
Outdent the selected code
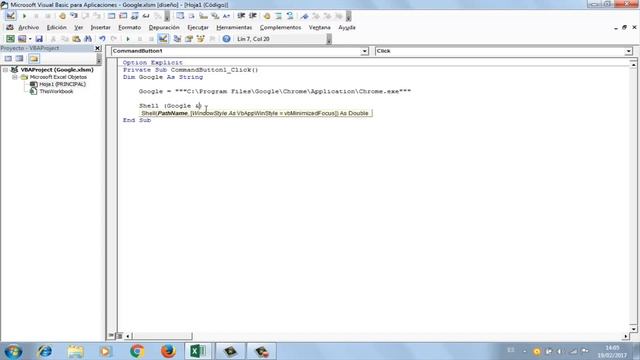[253, 16]
